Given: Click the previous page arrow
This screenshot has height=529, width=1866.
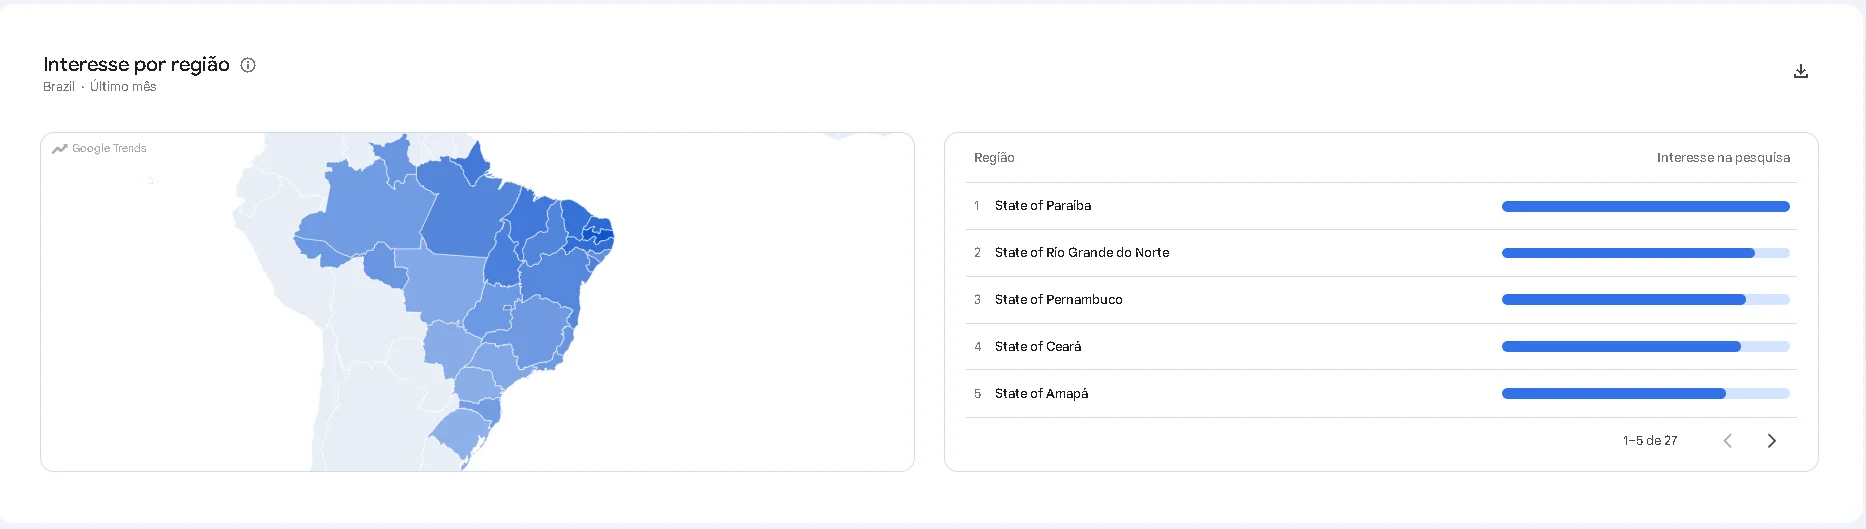Looking at the screenshot, I should [x=1727, y=441].
